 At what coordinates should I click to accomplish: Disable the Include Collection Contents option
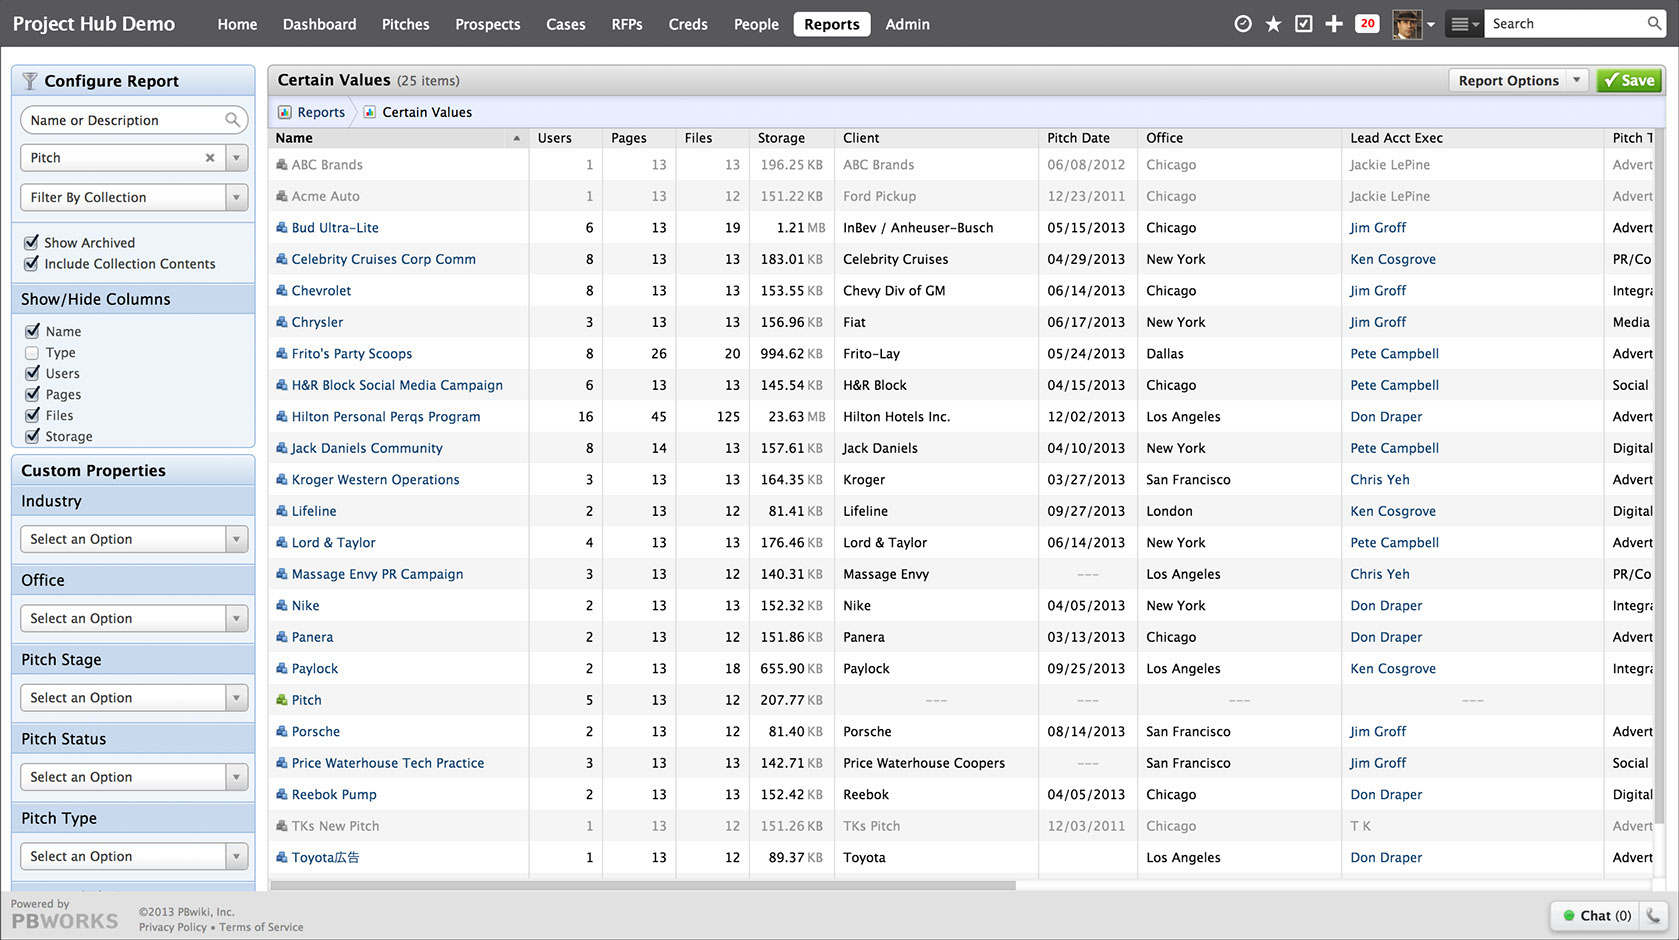coord(31,264)
